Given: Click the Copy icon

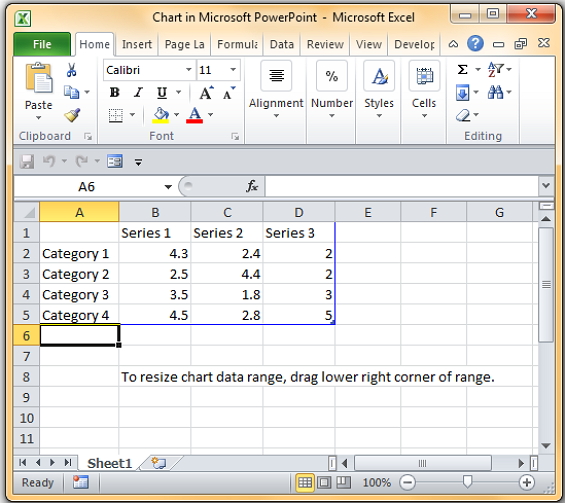Looking at the screenshot, I should tap(71, 92).
